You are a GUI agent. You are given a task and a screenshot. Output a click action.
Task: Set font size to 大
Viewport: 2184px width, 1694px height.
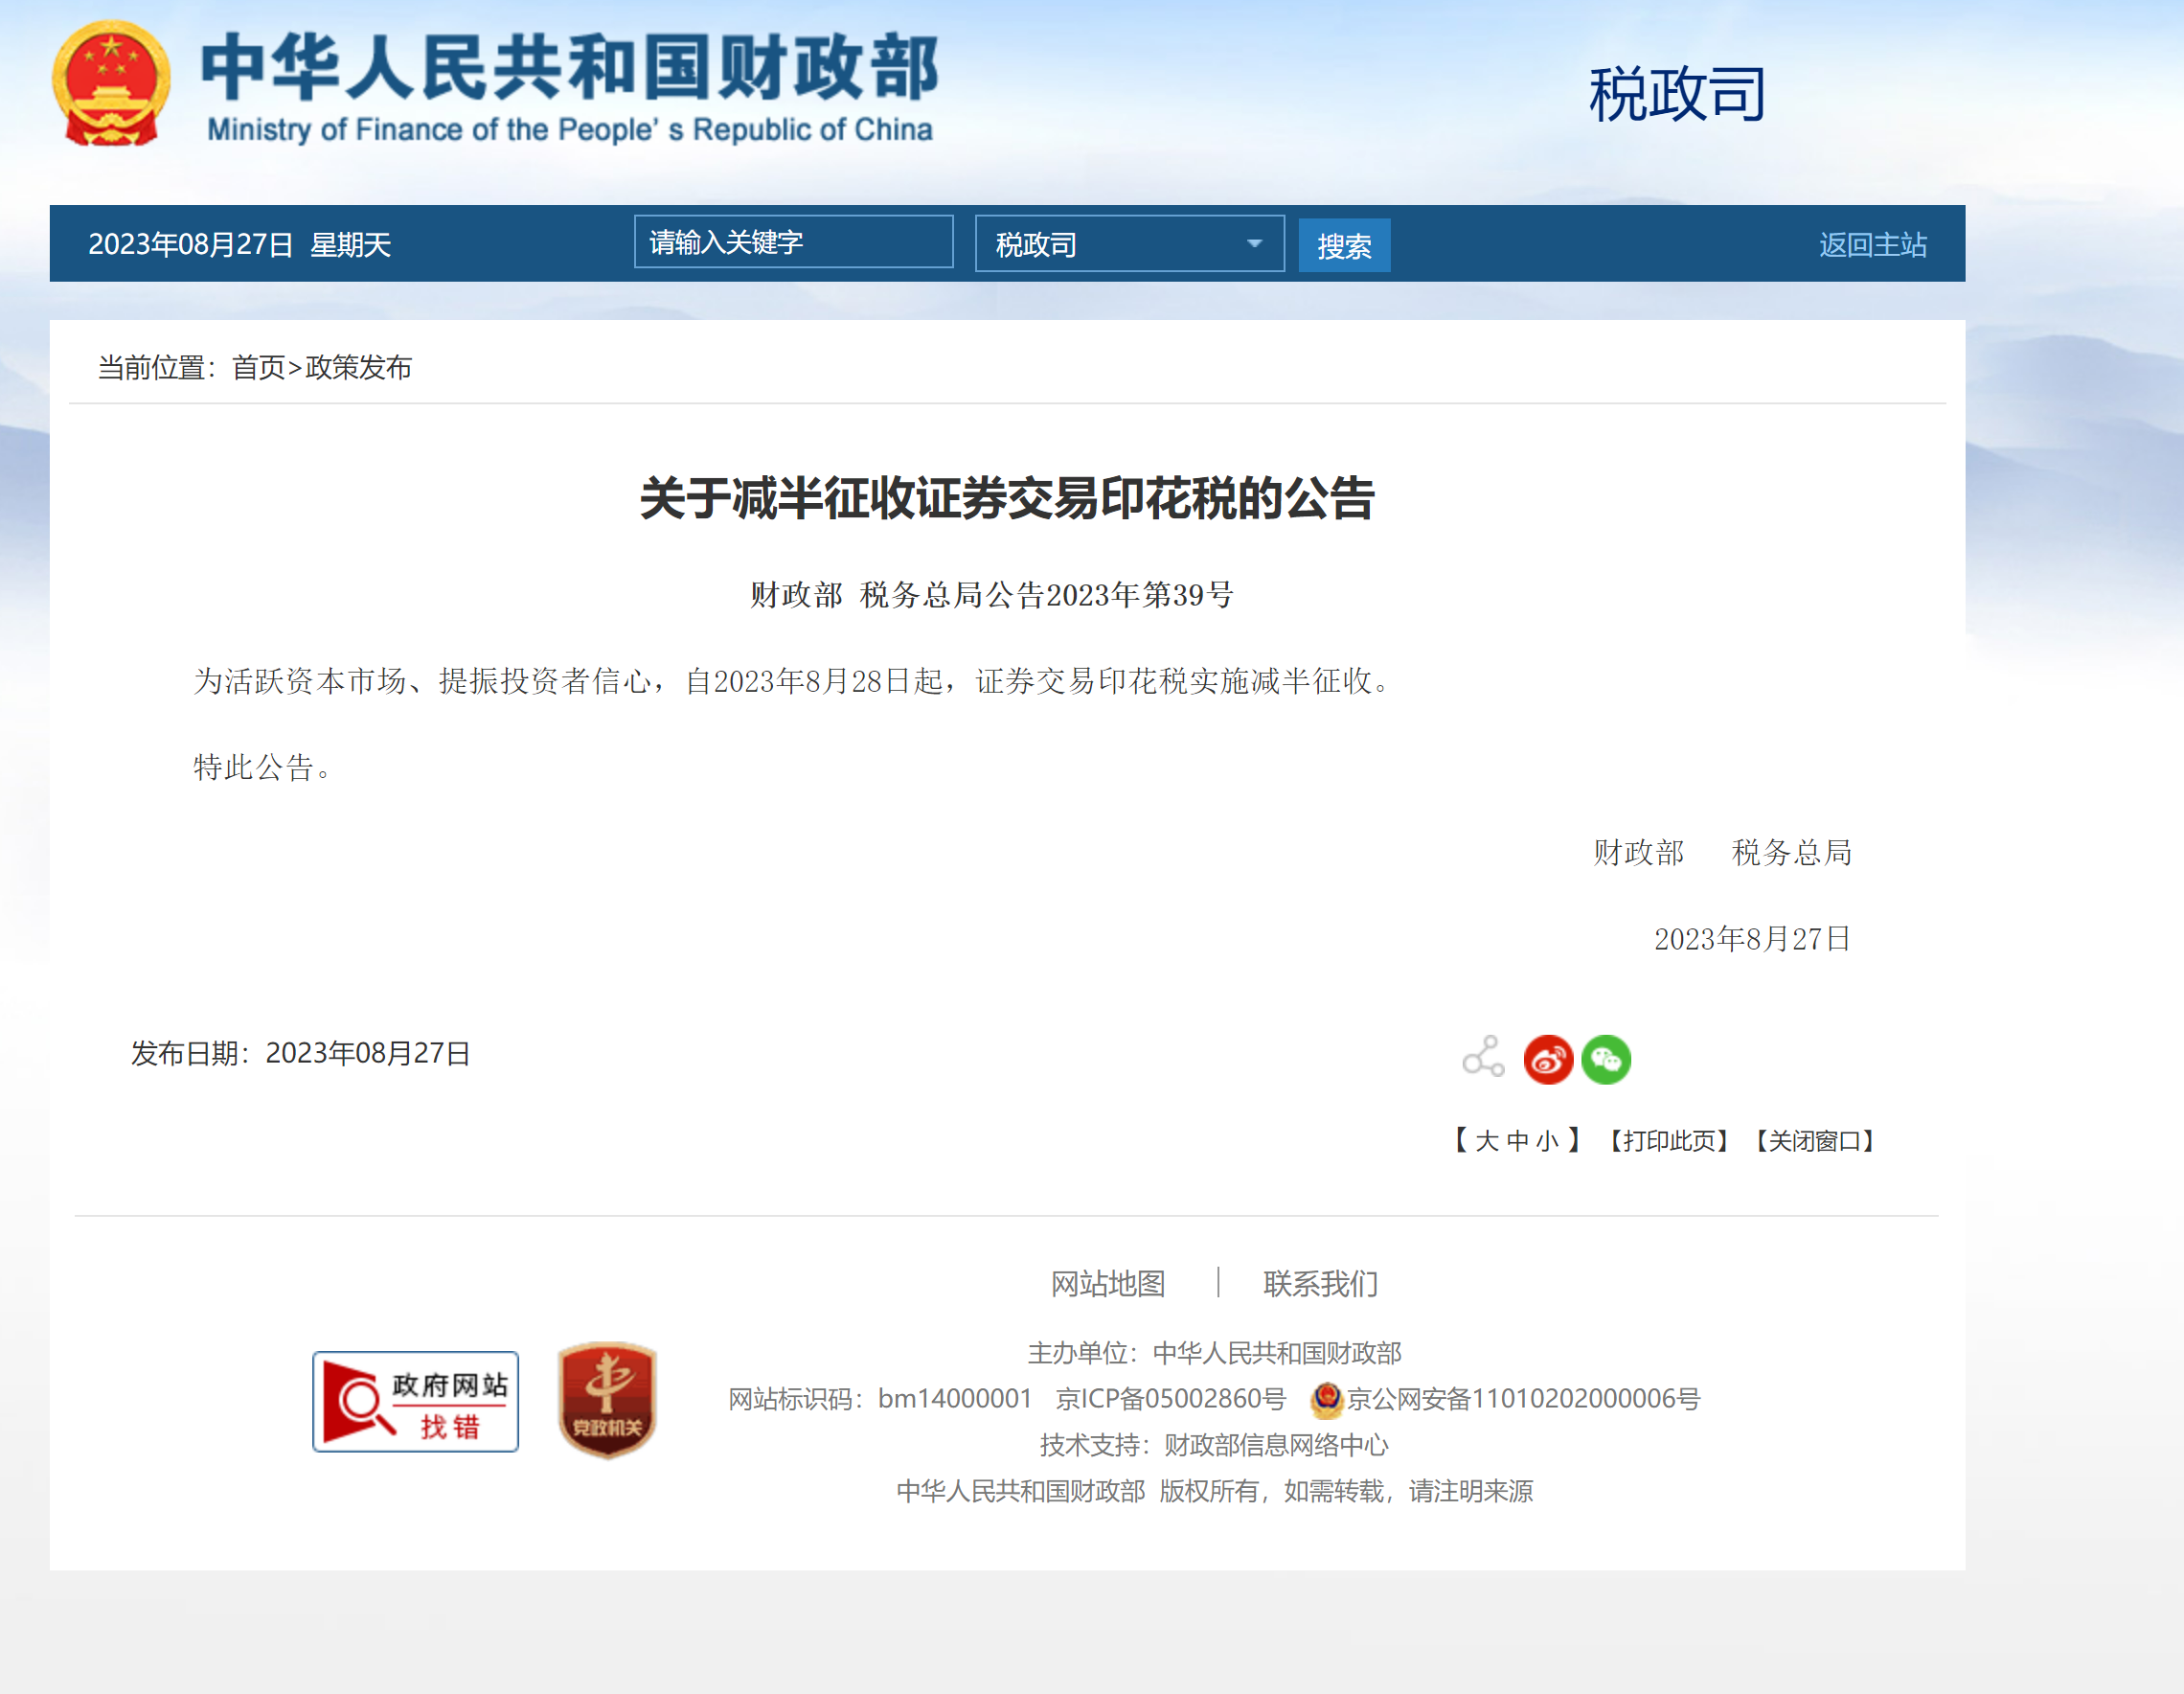click(1487, 1141)
